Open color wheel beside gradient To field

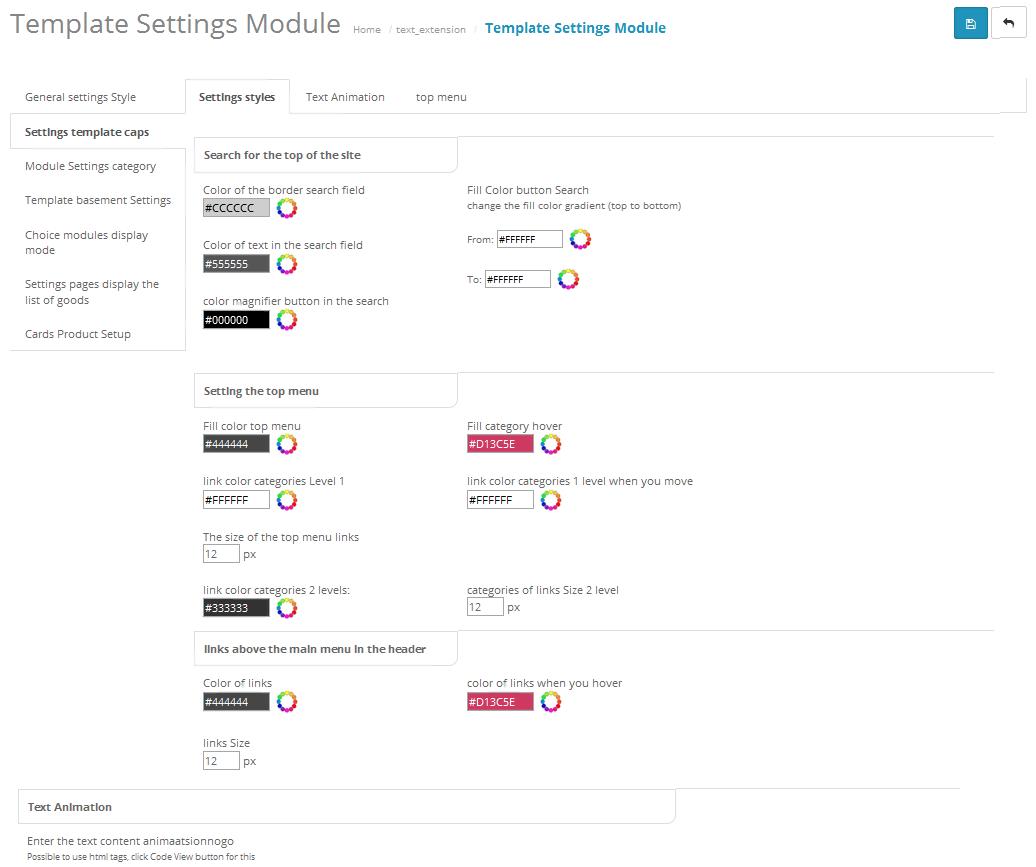click(568, 280)
